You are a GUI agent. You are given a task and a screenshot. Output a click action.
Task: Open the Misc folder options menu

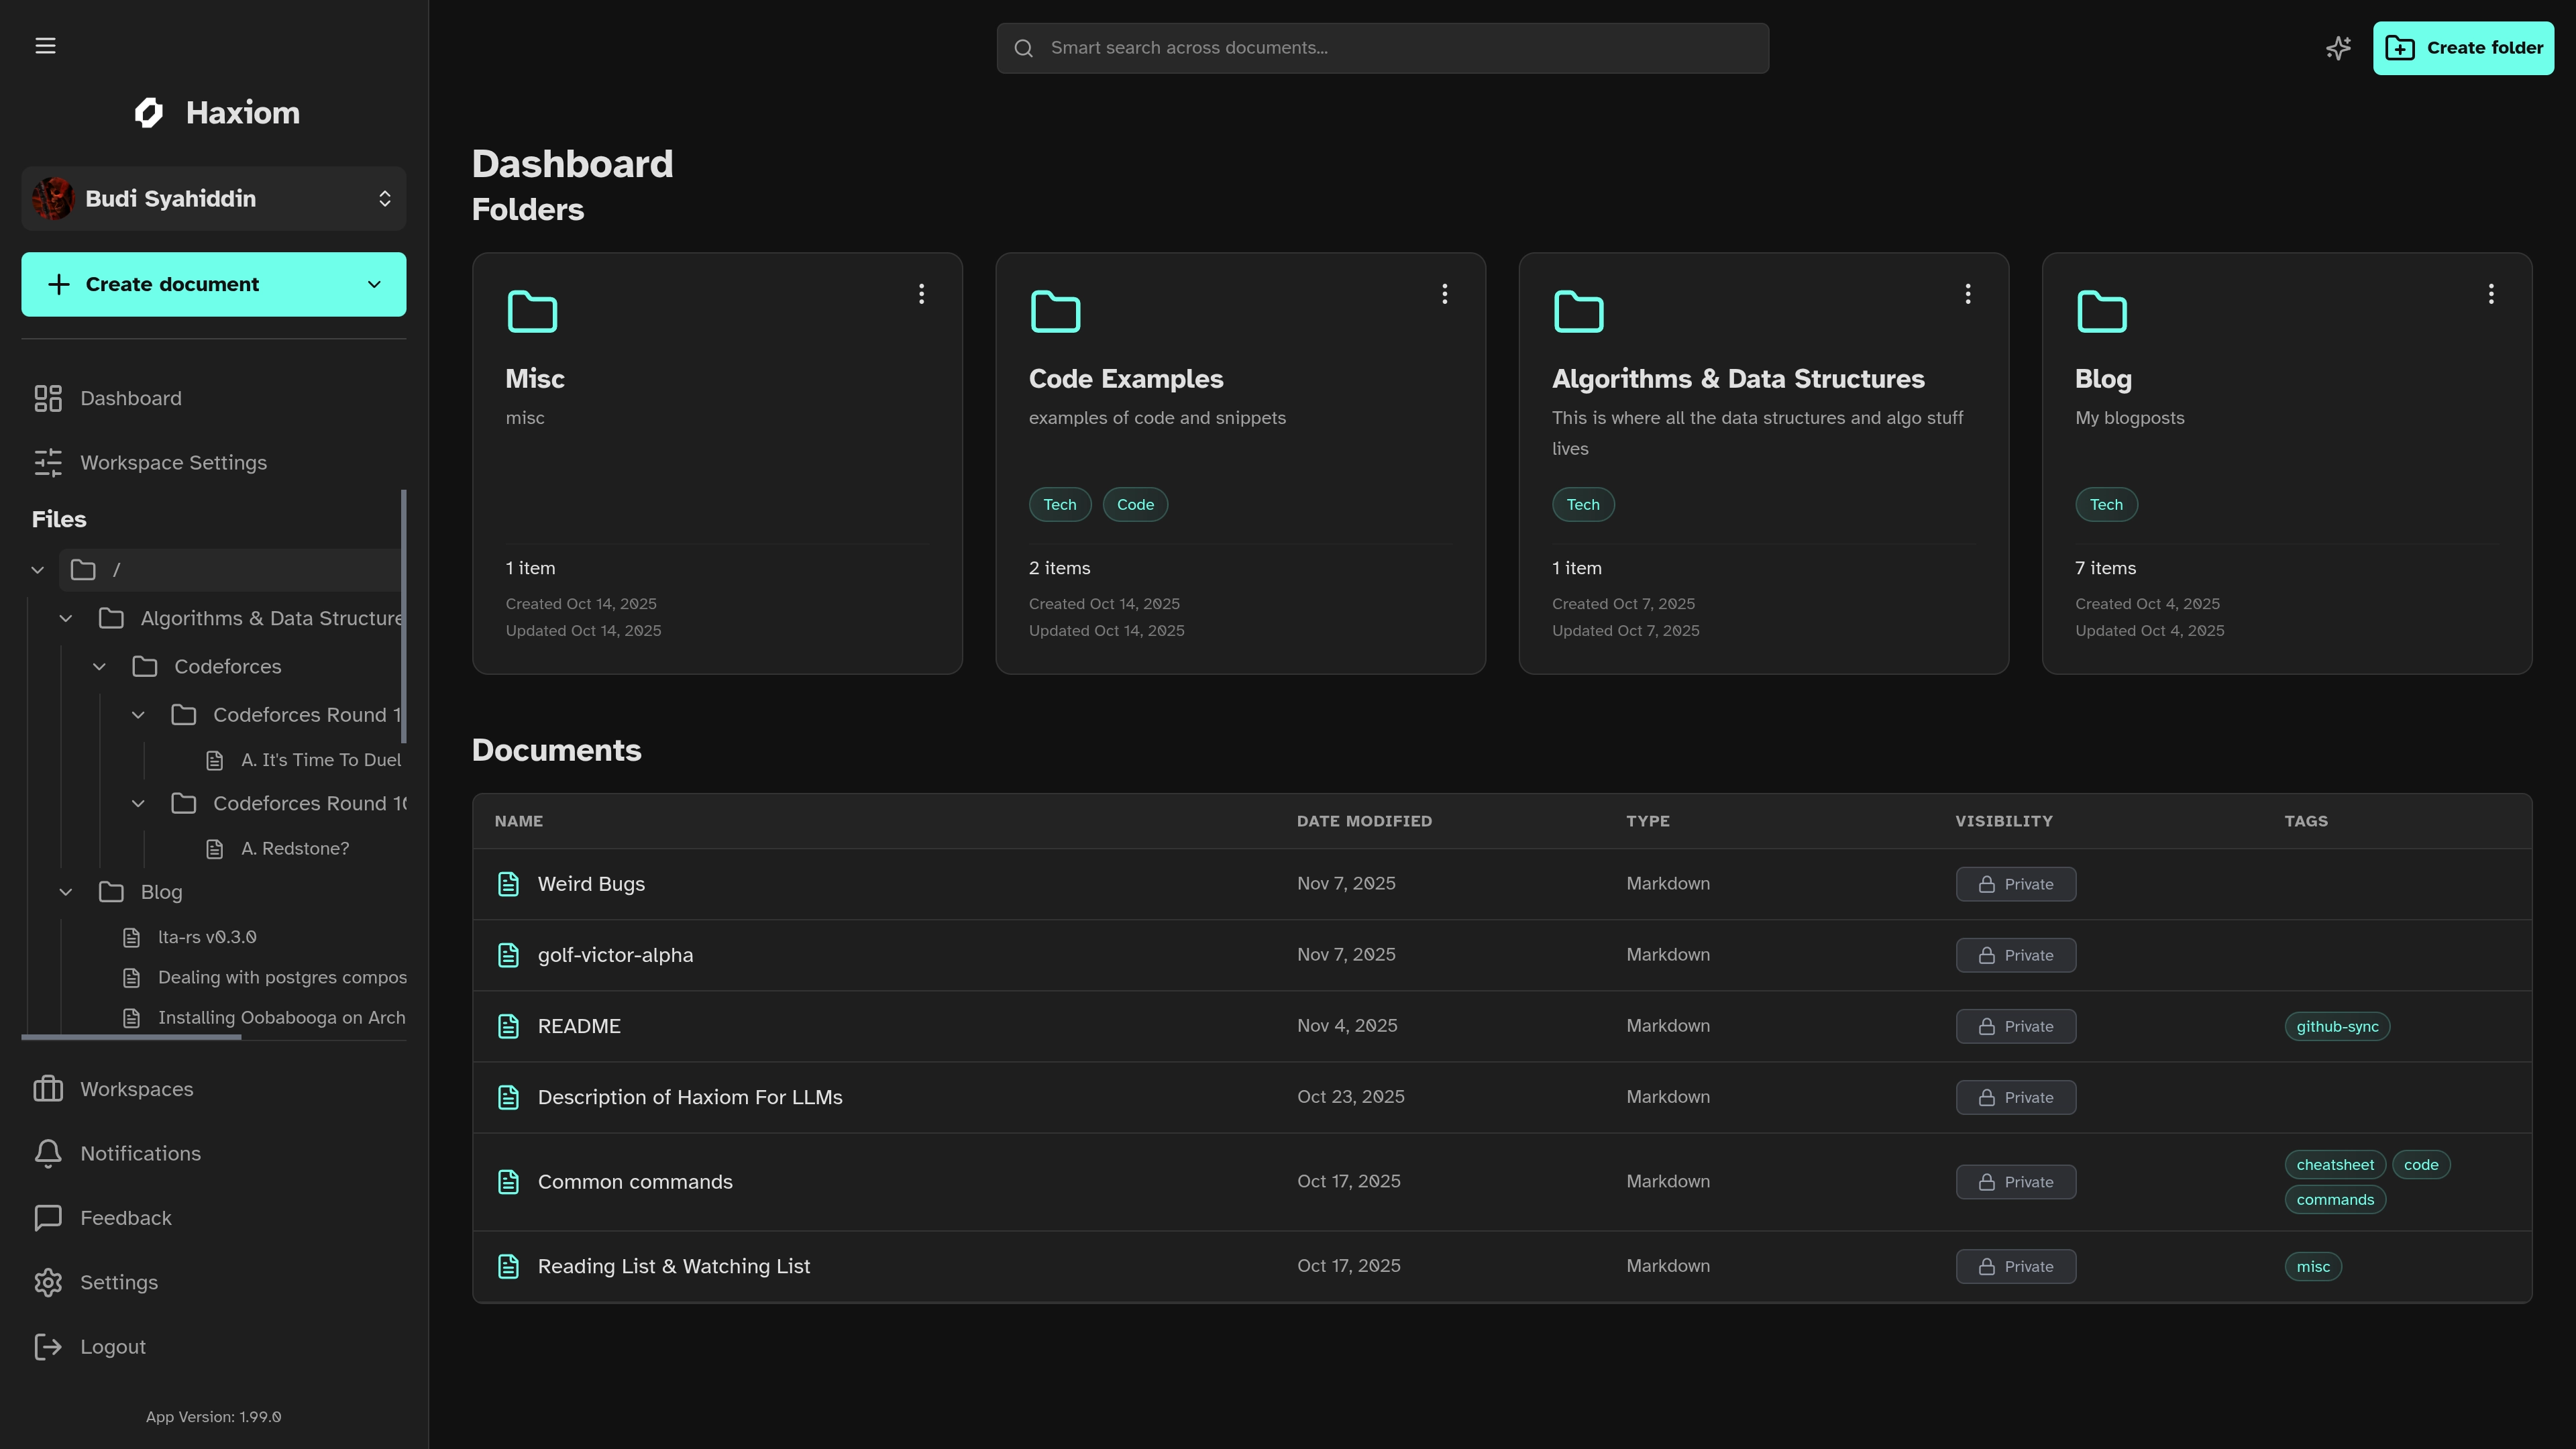pyautogui.click(x=921, y=294)
